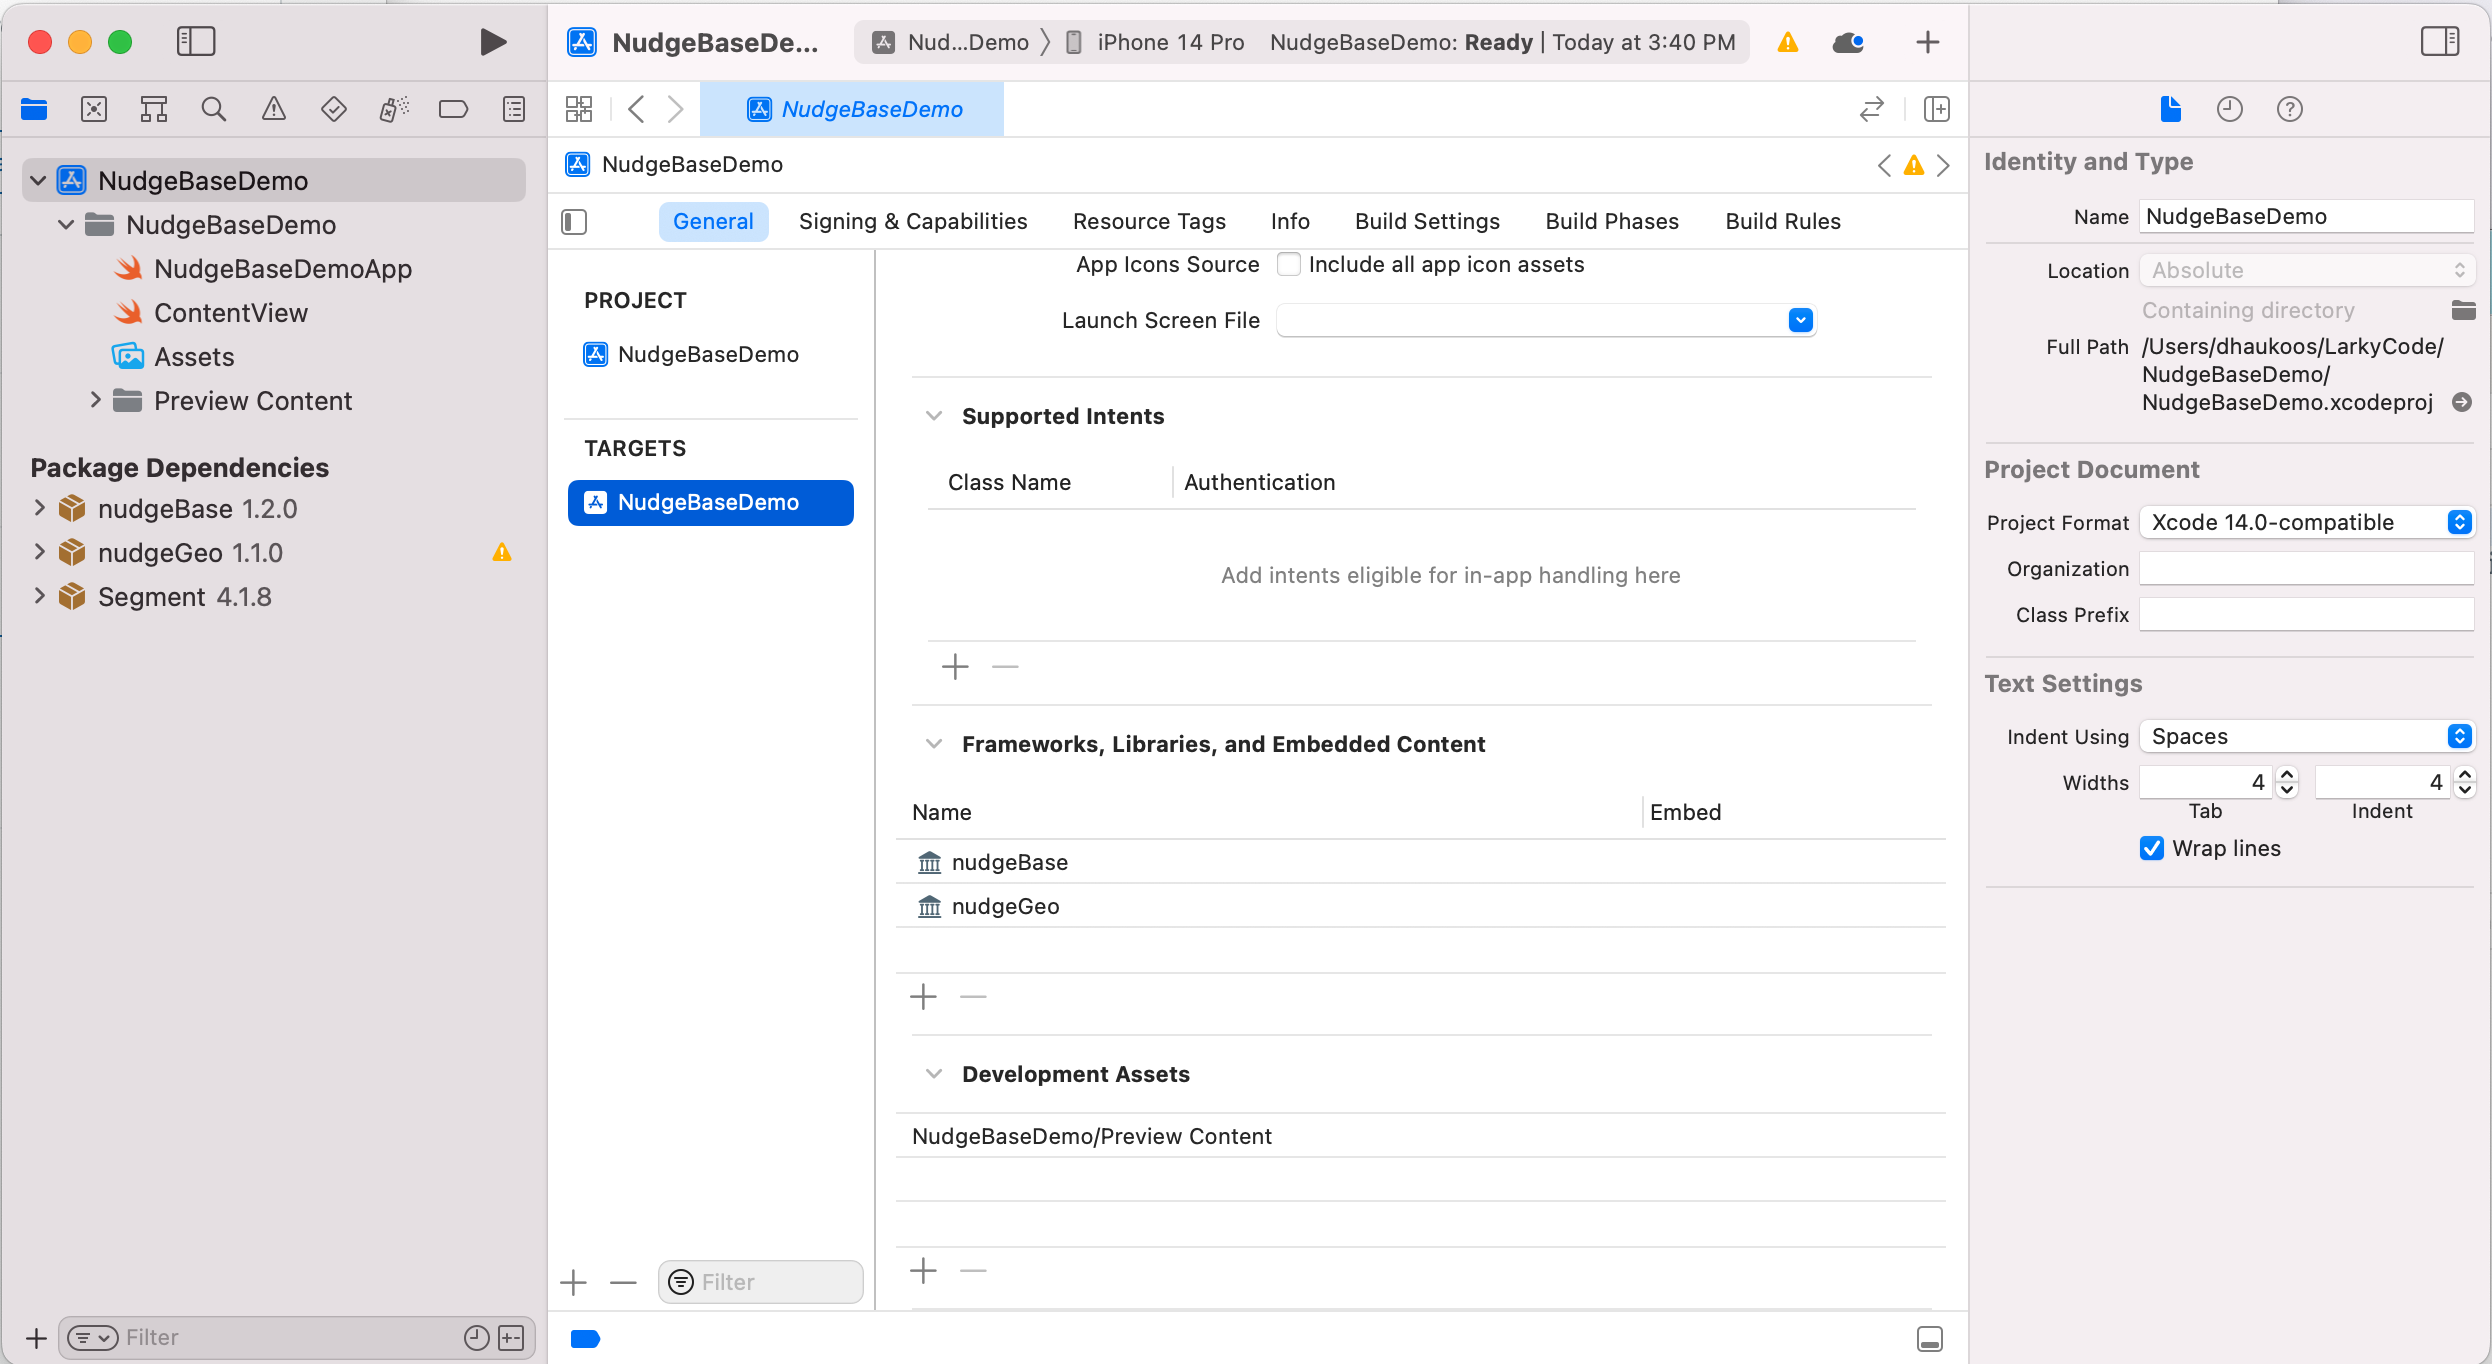The image size is (2492, 1364).
Task: Add a framework with plus button
Action: point(923,997)
